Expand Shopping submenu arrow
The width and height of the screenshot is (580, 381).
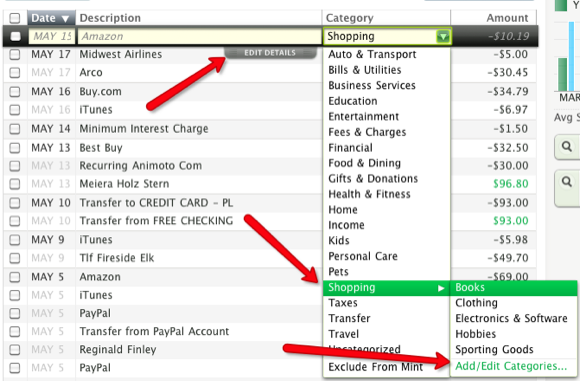pyautogui.click(x=441, y=288)
